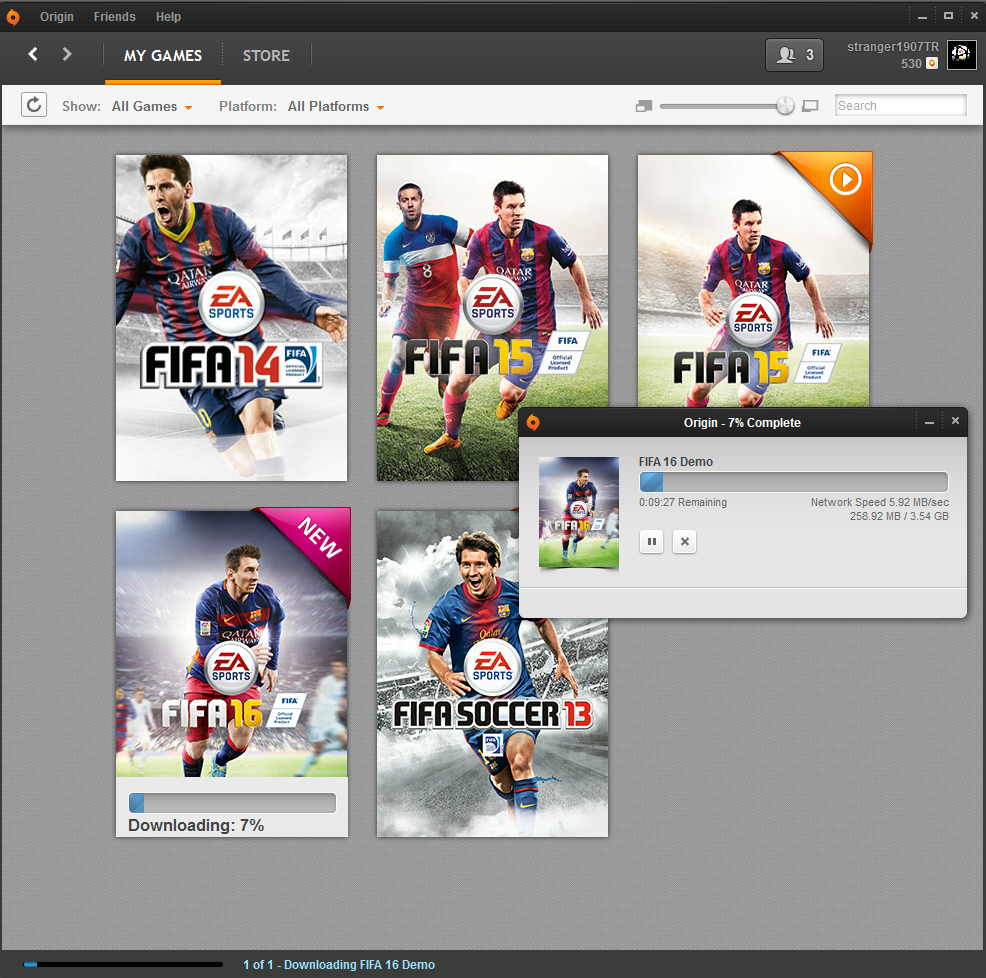Switch to the My Games tab

click(163, 56)
